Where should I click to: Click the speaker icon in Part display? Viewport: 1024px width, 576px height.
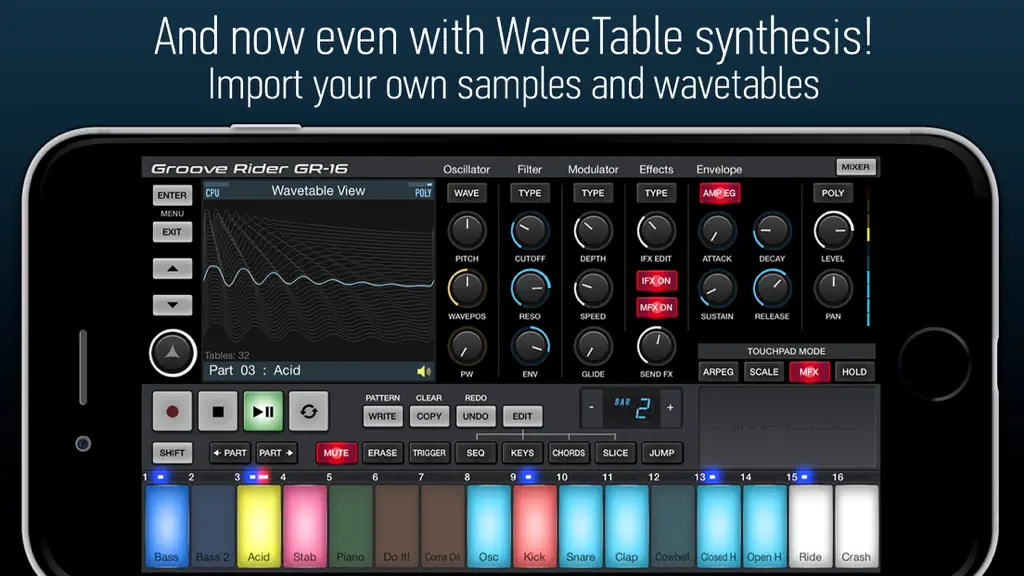[424, 371]
